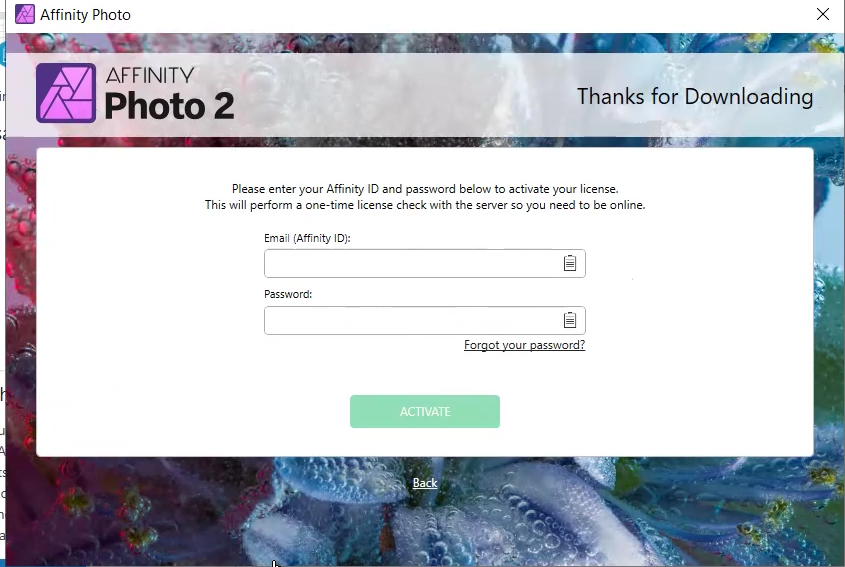Click the "Affinity Photo" window title text

point(85,15)
